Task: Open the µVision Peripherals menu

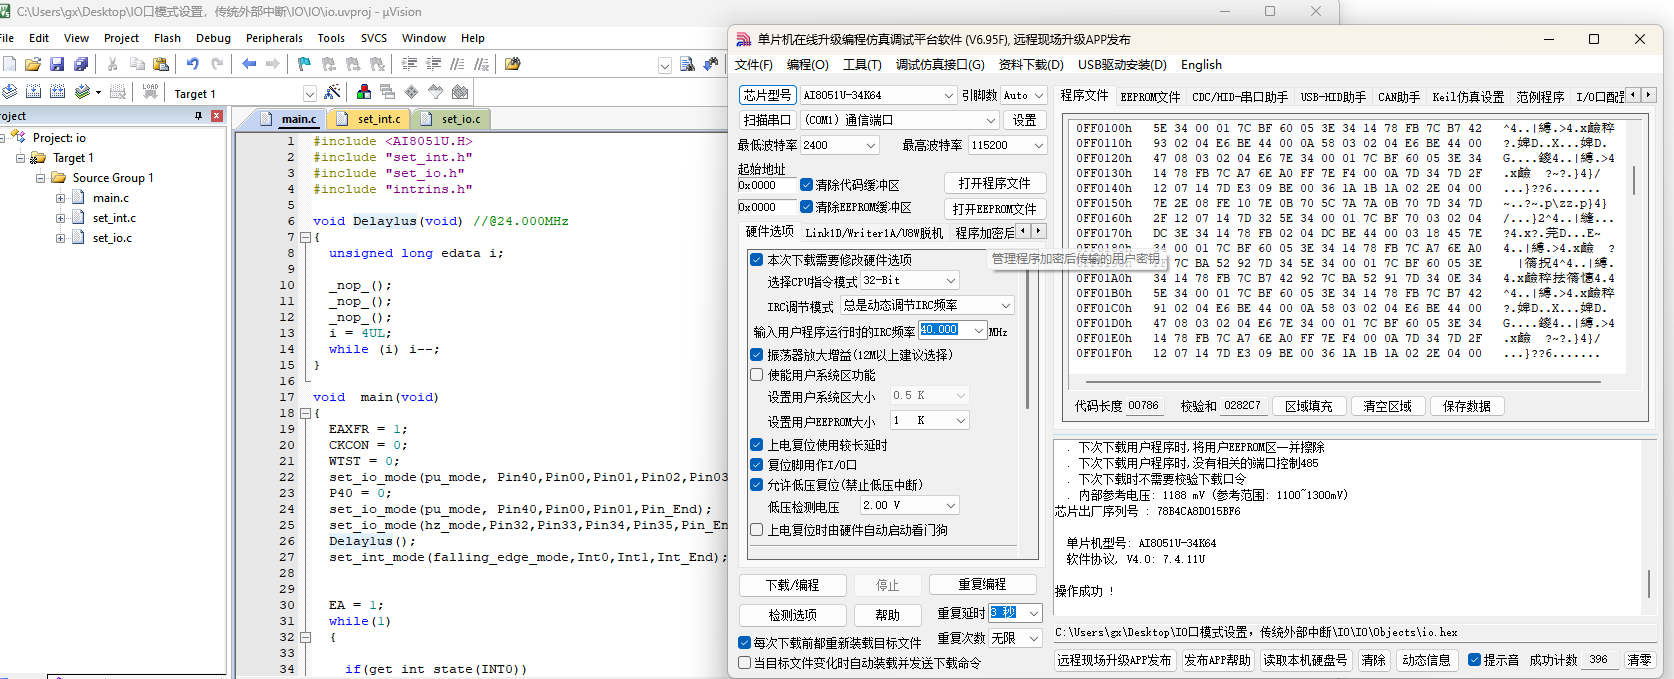Action: click(x=274, y=38)
